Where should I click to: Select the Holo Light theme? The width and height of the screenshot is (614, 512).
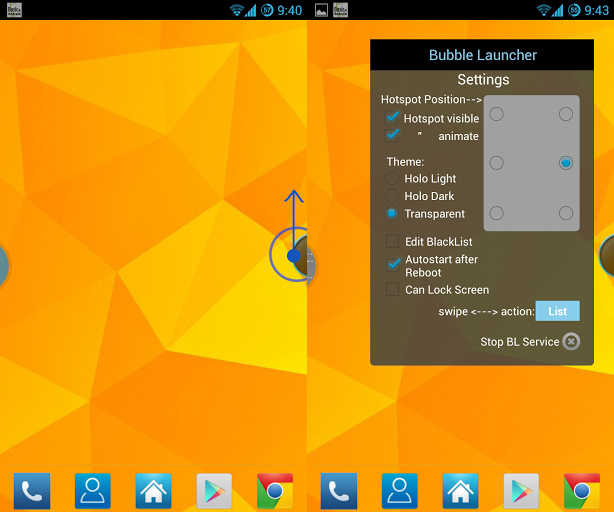(x=392, y=179)
